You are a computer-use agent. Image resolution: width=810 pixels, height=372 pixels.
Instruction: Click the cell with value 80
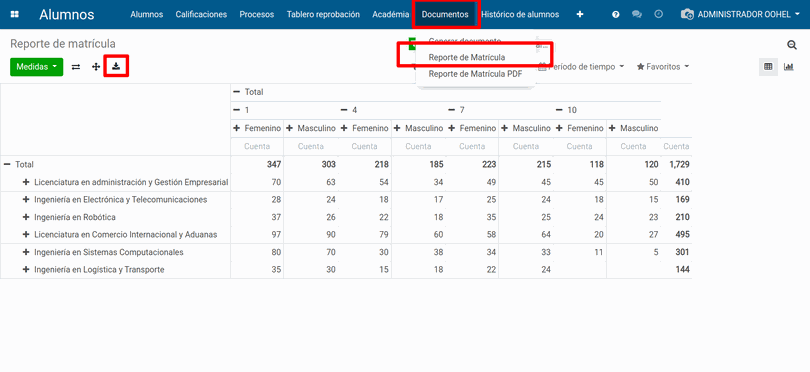tap(276, 252)
